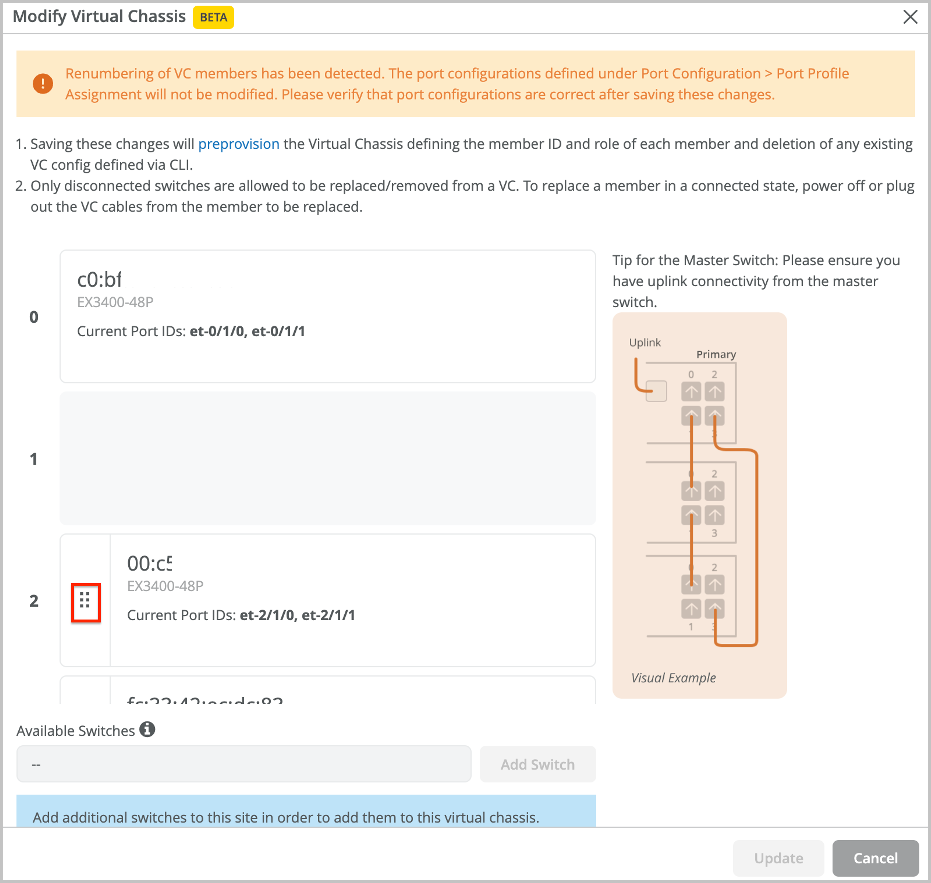Click the Visual Example caption
The image size is (931, 883).
(x=673, y=677)
